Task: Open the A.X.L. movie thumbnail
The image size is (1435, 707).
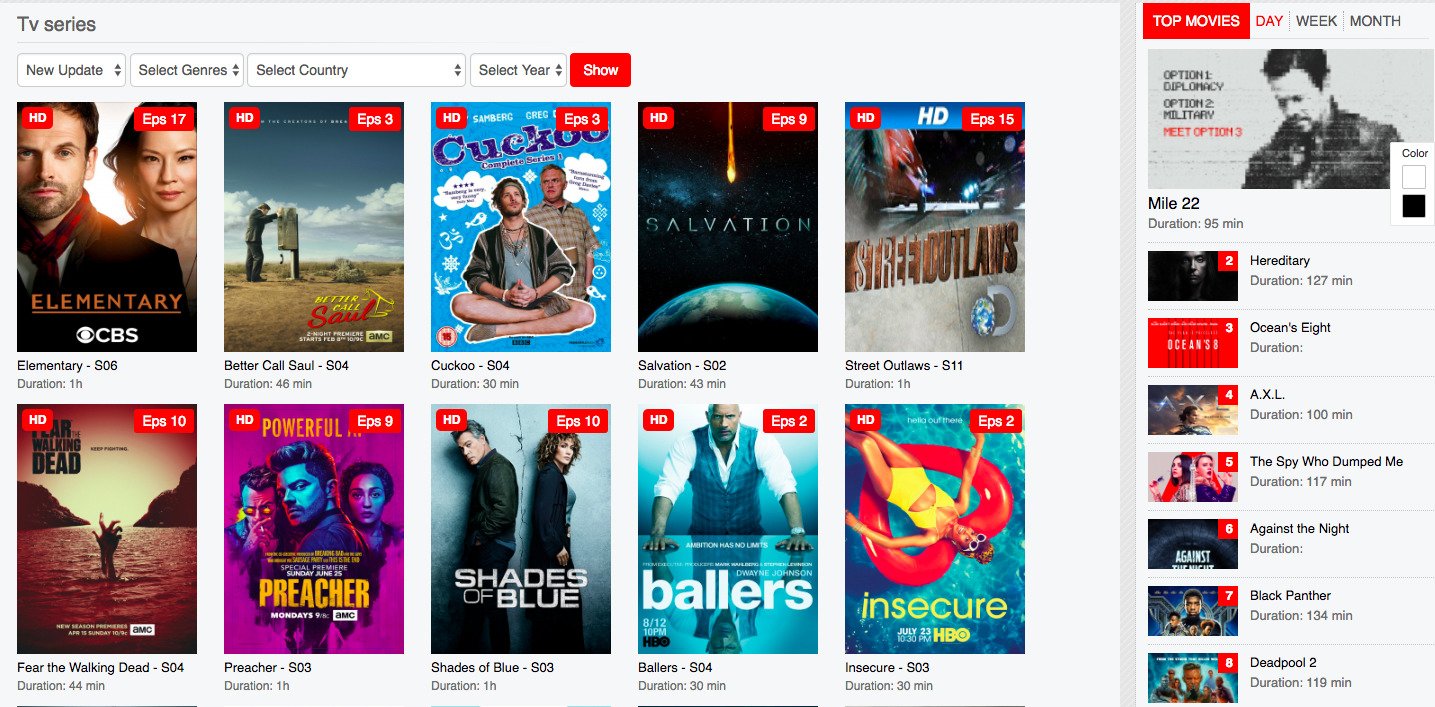Action: coord(1193,410)
